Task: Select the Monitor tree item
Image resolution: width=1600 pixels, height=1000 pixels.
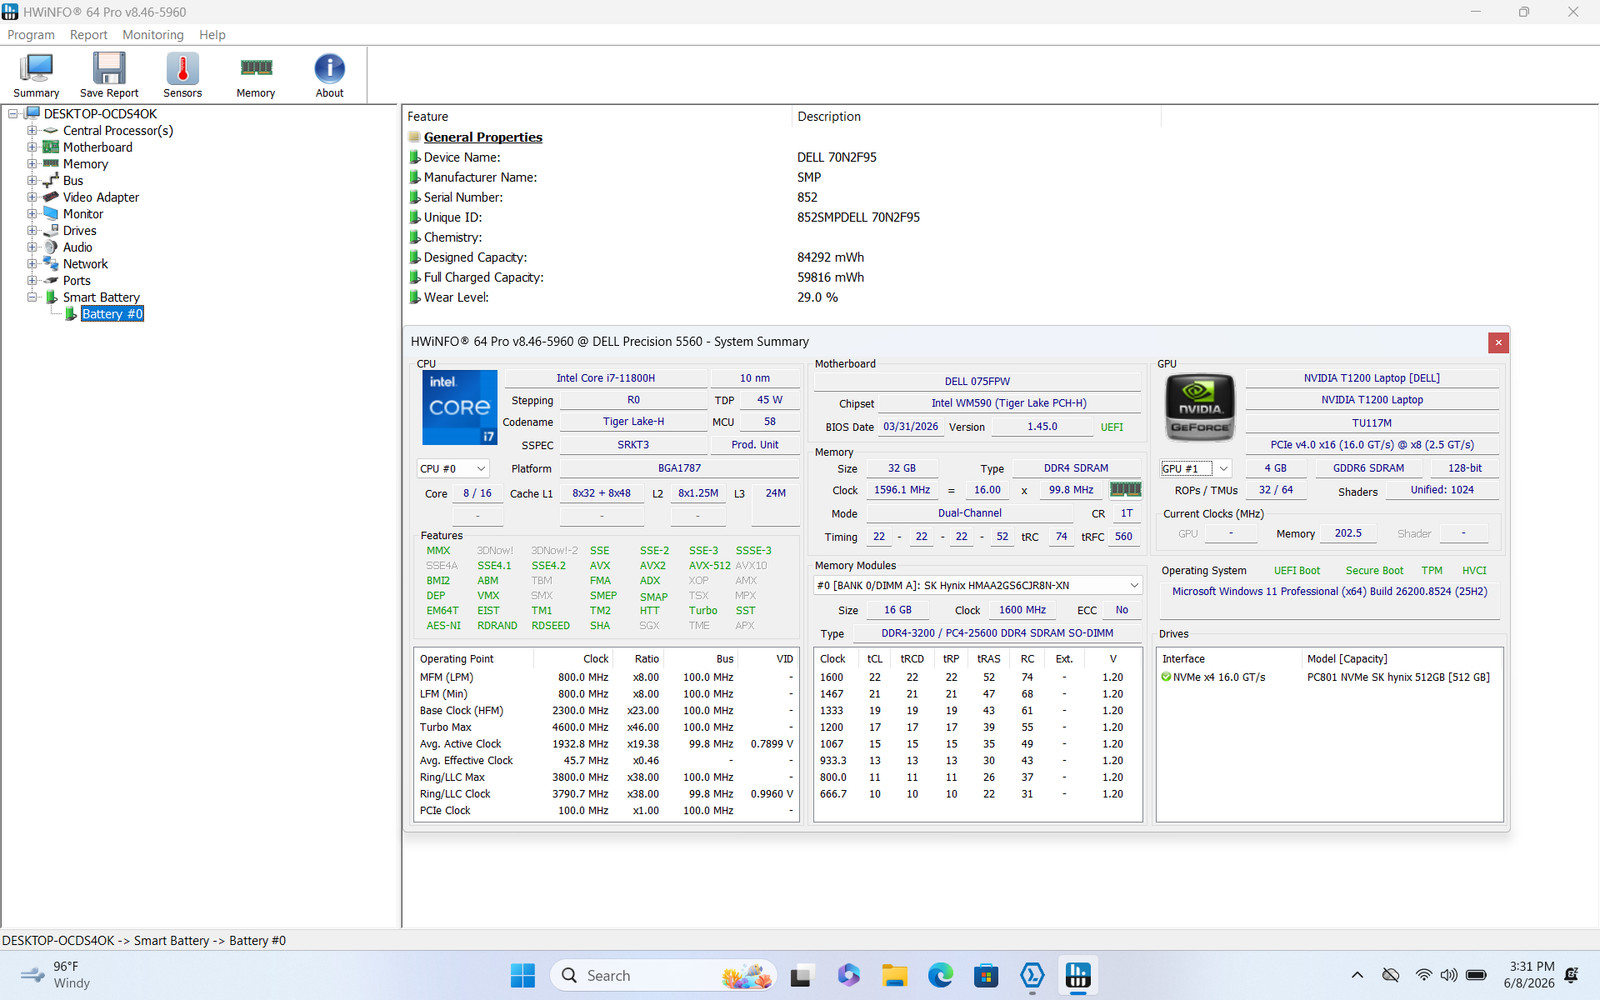Action: point(83,214)
